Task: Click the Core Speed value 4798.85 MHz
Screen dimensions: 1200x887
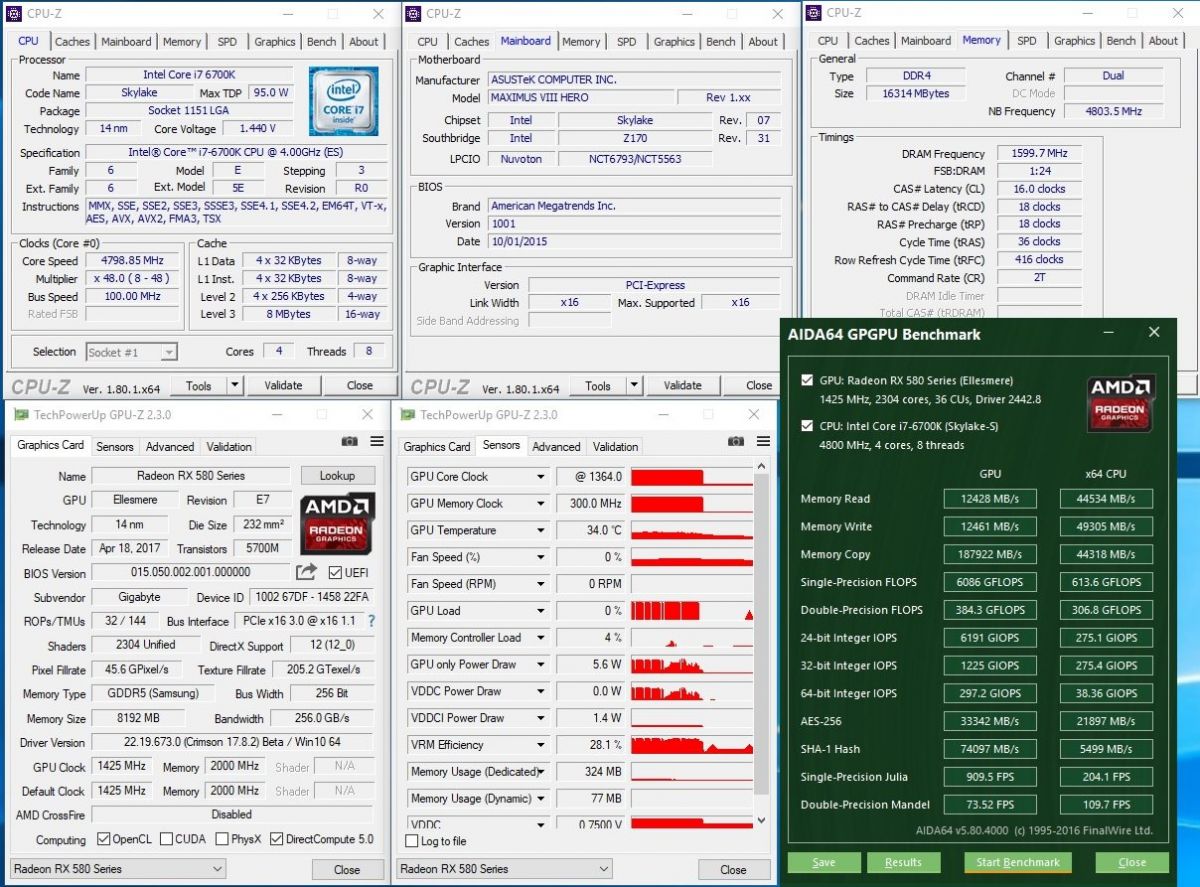Action: coord(133,261)
